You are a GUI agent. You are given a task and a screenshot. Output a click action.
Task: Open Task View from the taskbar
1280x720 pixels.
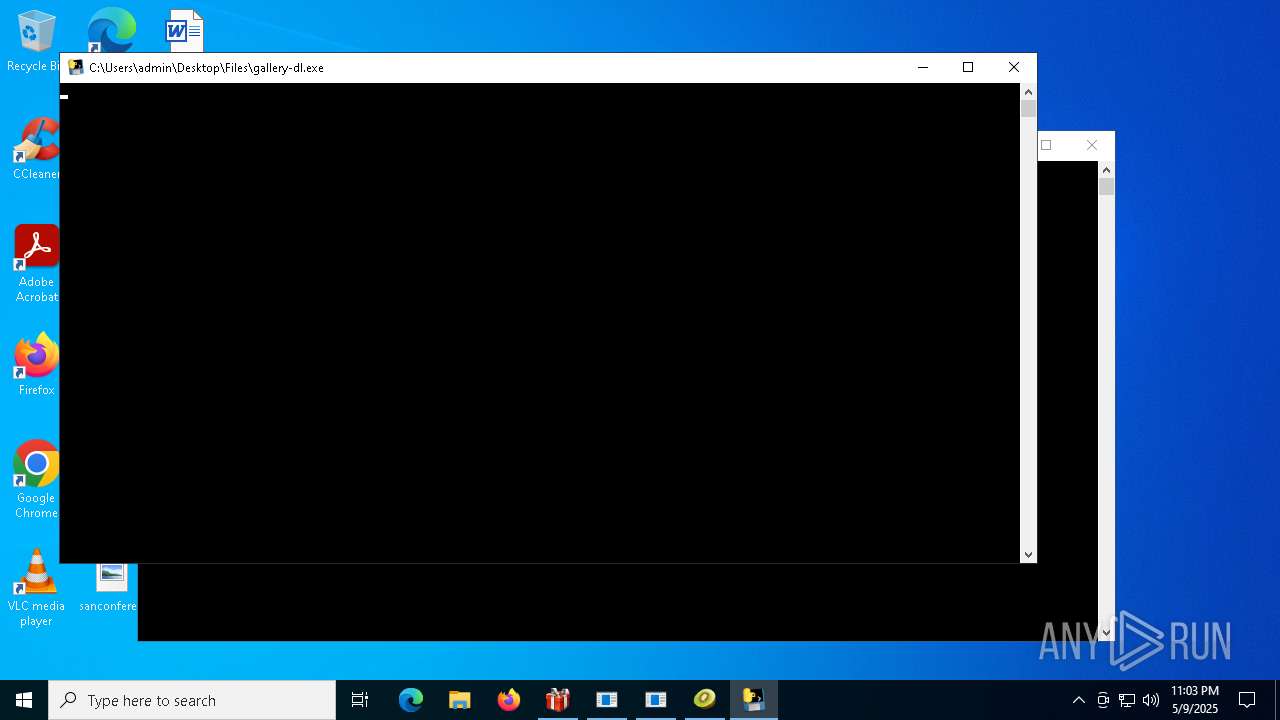tap(360, 700)
